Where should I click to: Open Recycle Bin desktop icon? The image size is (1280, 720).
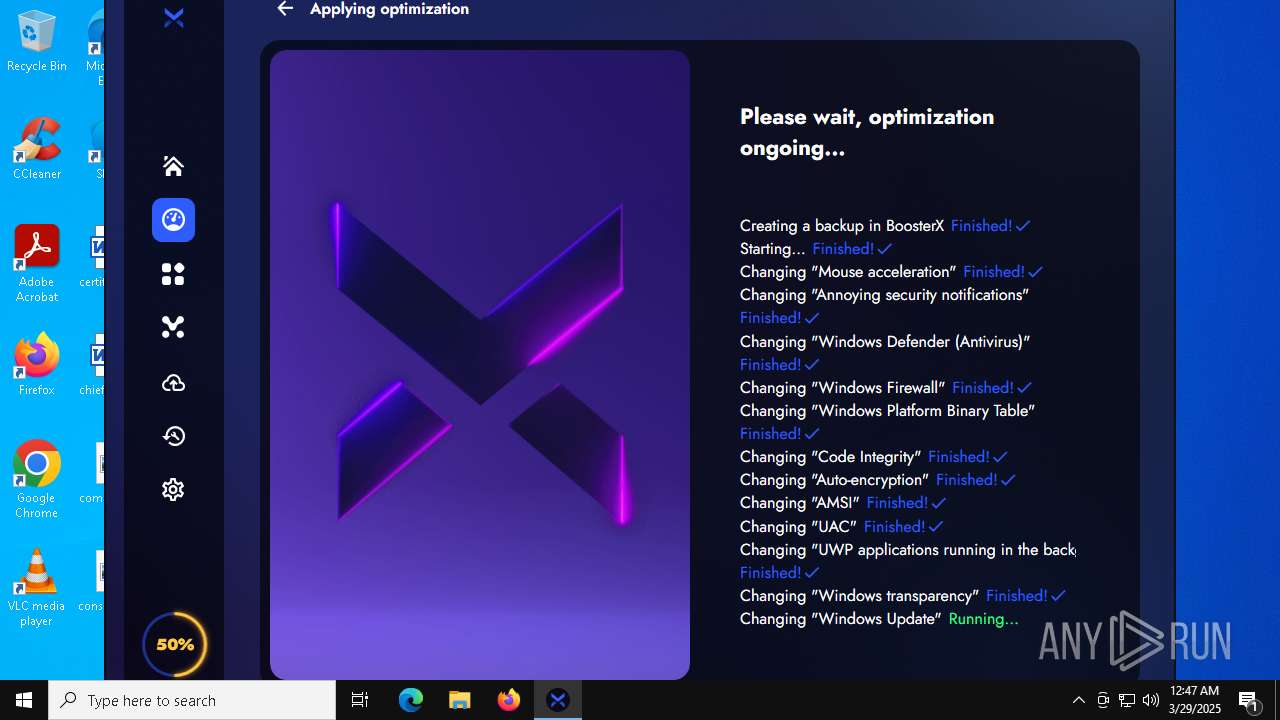(37, 42)
